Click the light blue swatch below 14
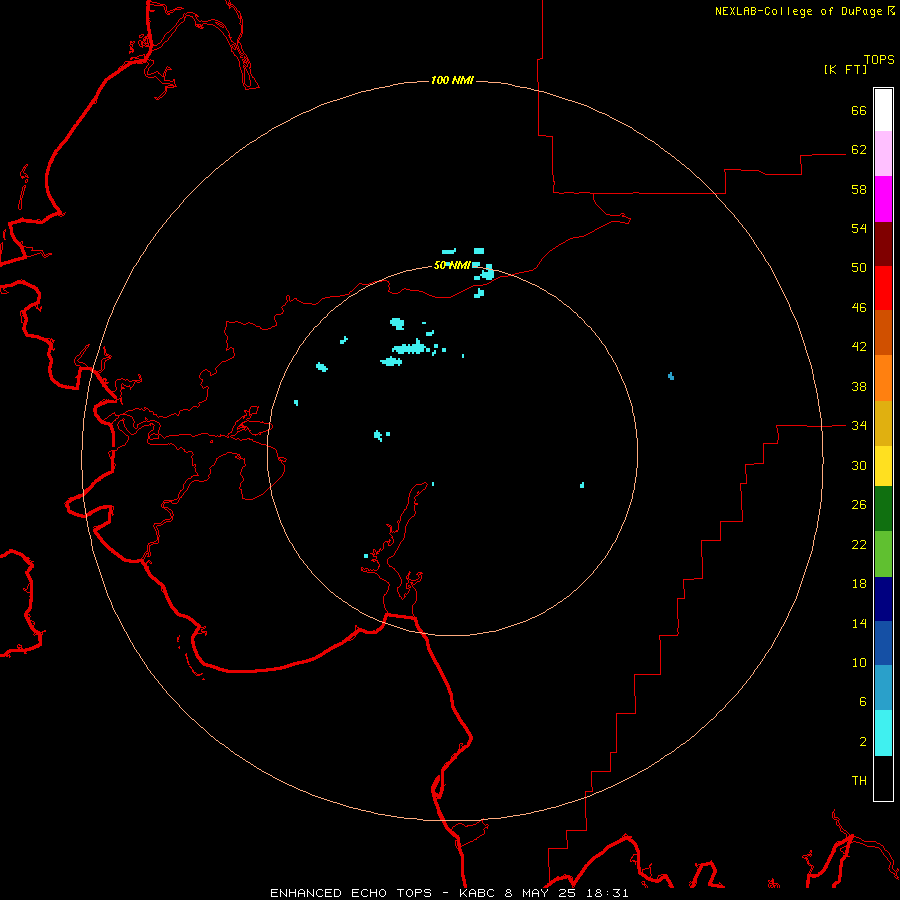Image resolution: width=900 pixels, height=900 pixels. click(883, 688)
